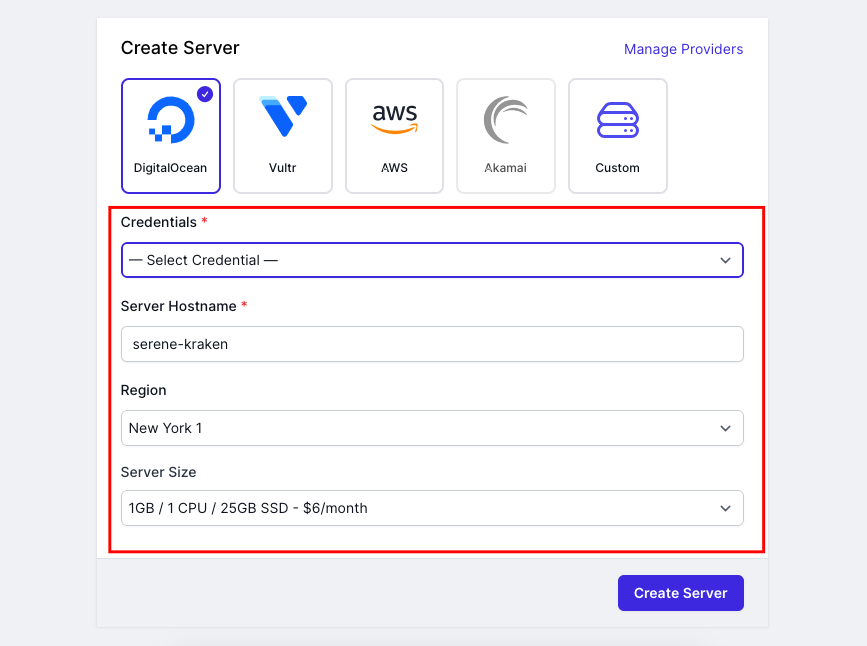This screenshot has height=646, width=867.
Task: Switch provider to AWS label
Action: click(394, 168)
